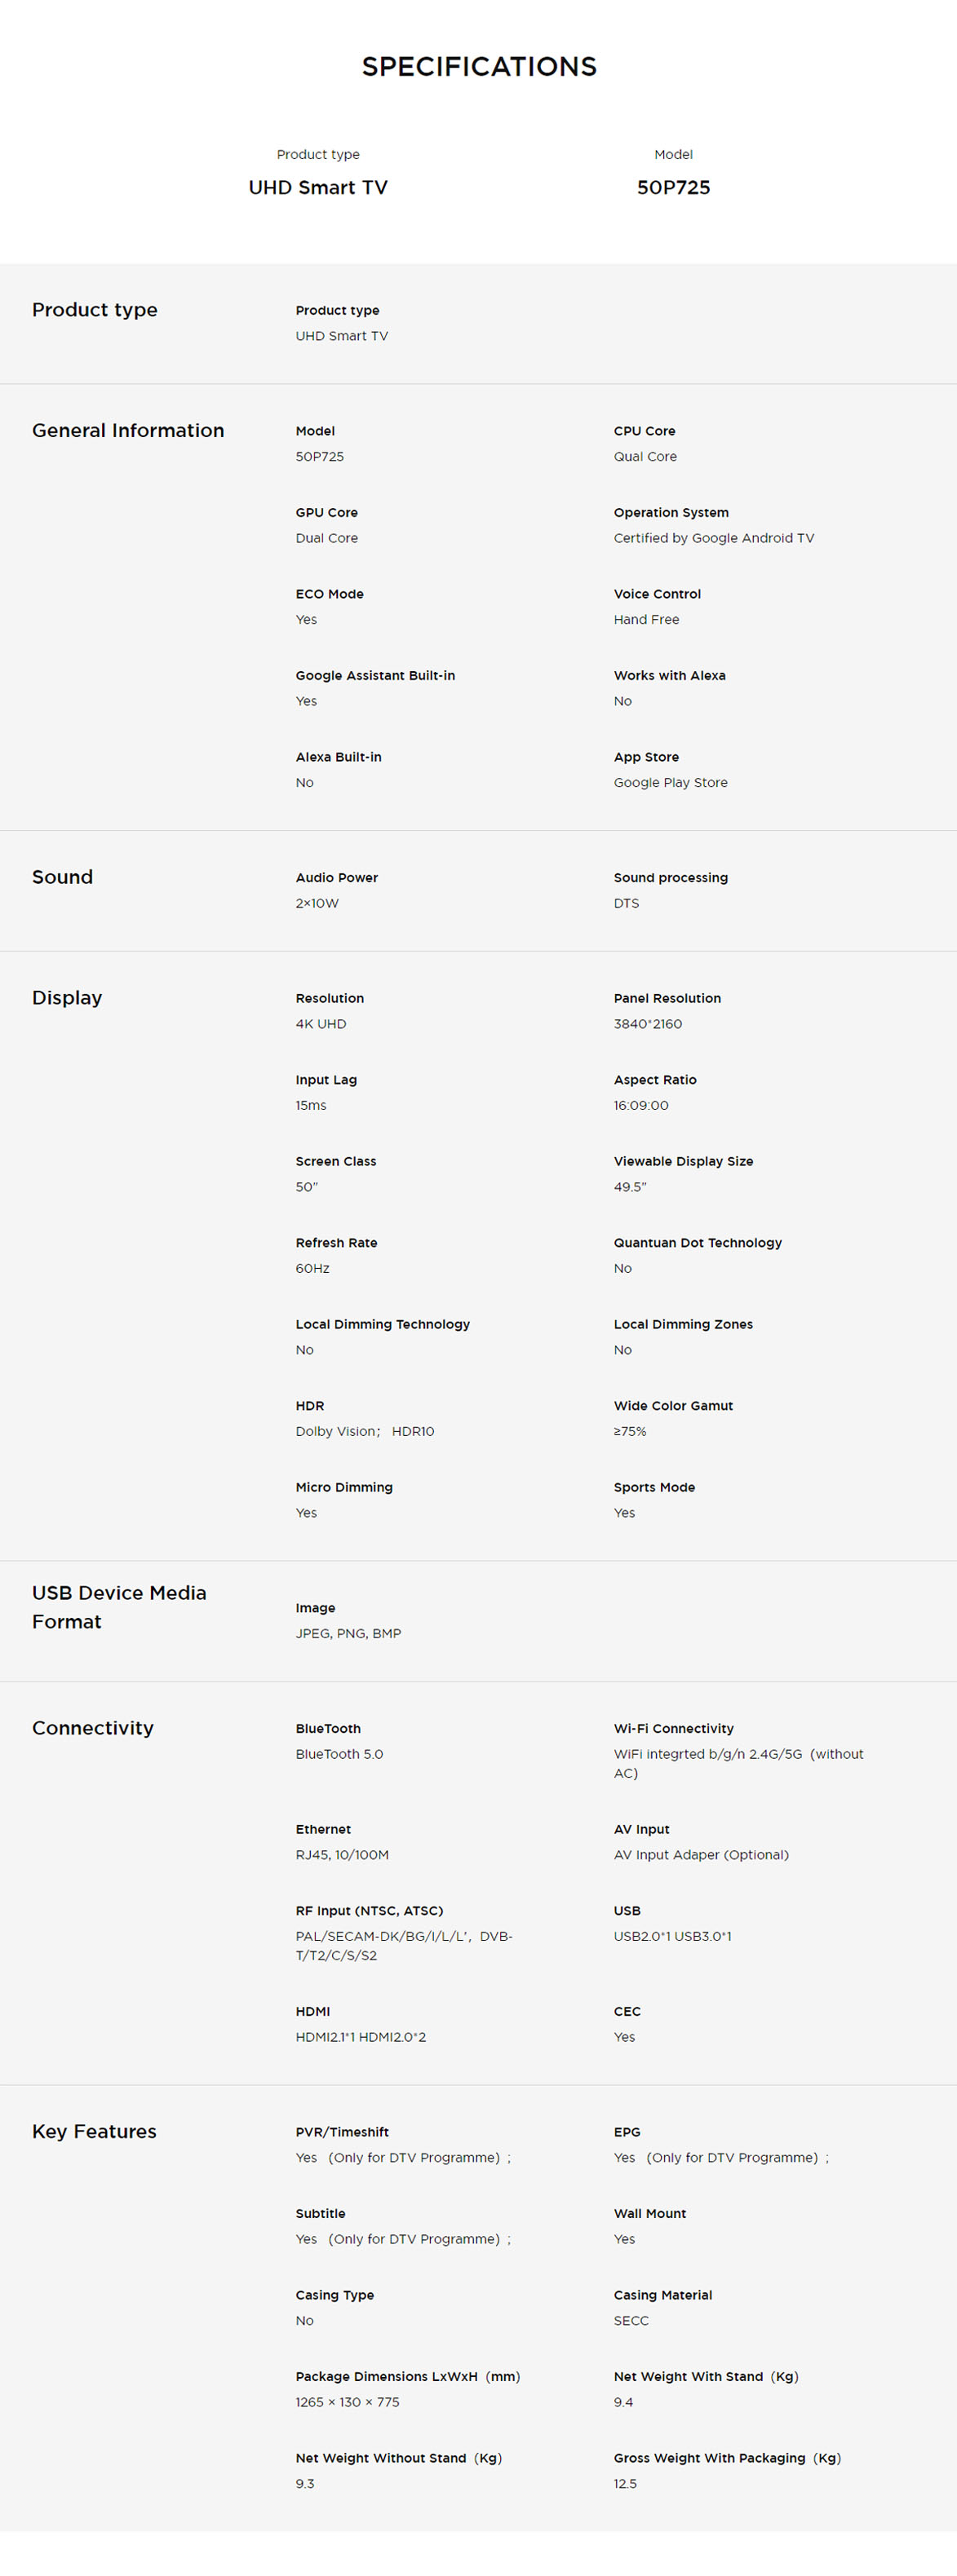The image size is (957, 2576).
Task: Select the Google Play Store value
Action: (x=670, y=783)
